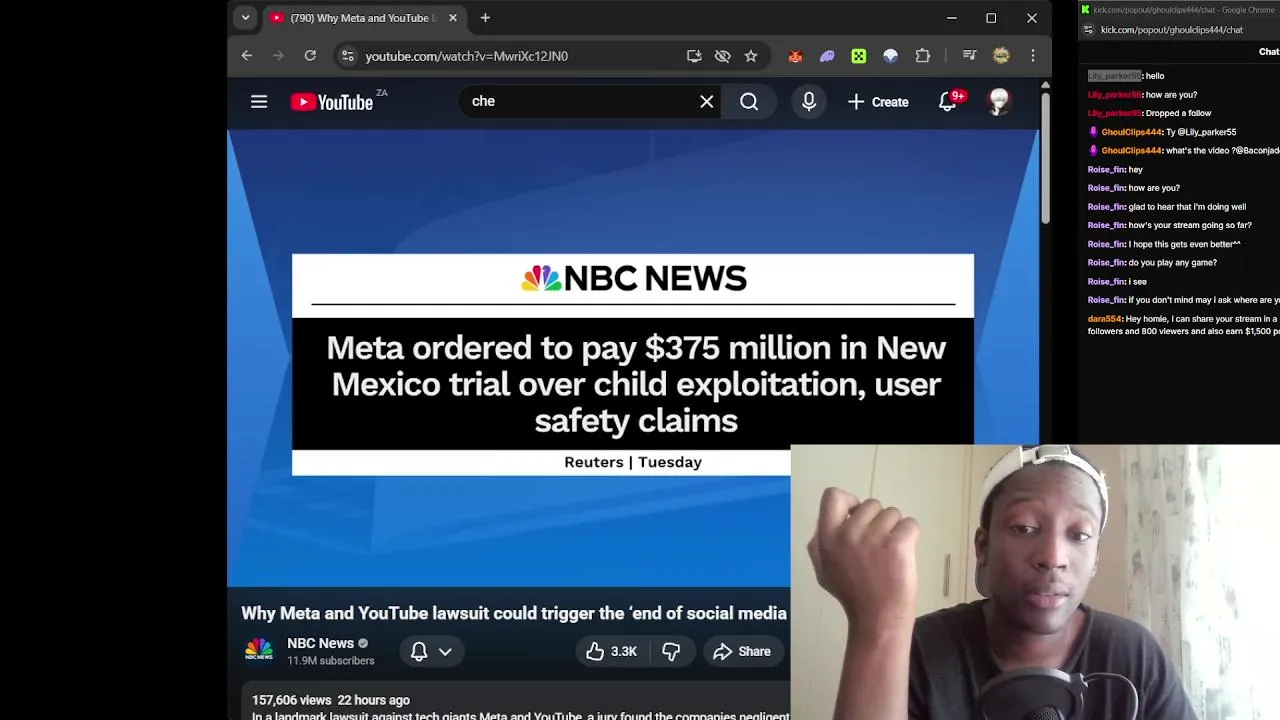The image size is (1280, 720).
Task: Click the install/cast screen icon in address bar
Action: (x=694, y=56)
